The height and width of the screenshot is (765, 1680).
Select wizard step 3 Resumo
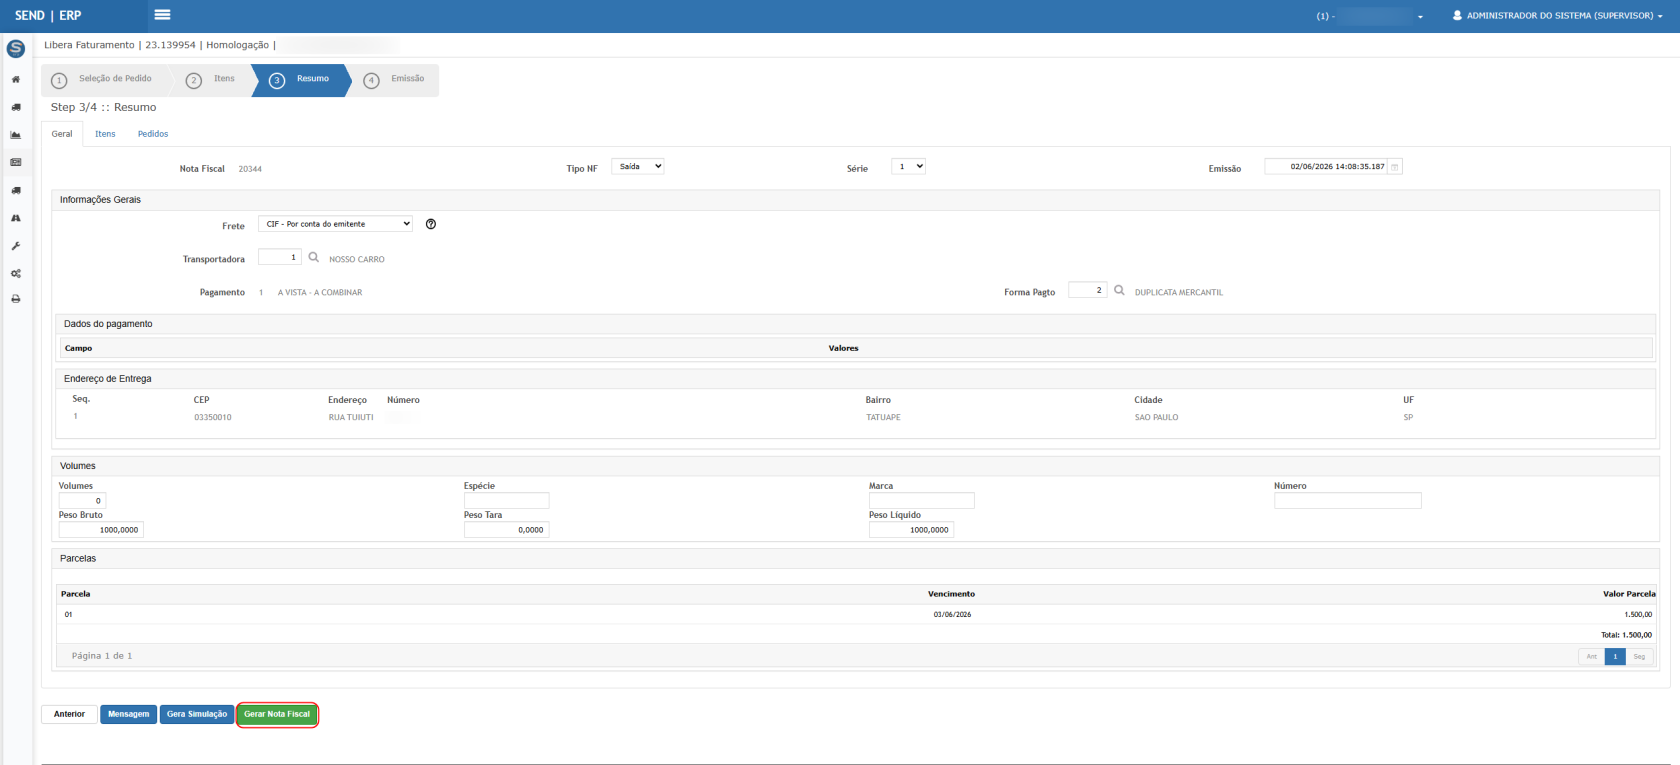(x=301, y=79)
